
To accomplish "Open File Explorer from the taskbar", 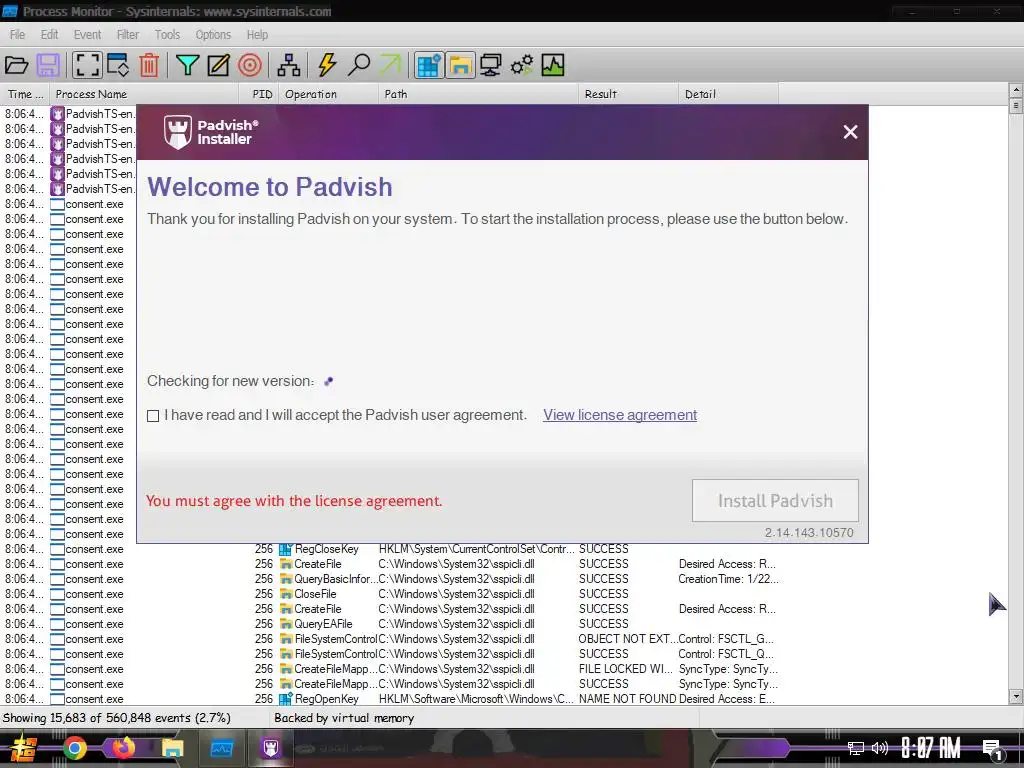I will point(172,748).
